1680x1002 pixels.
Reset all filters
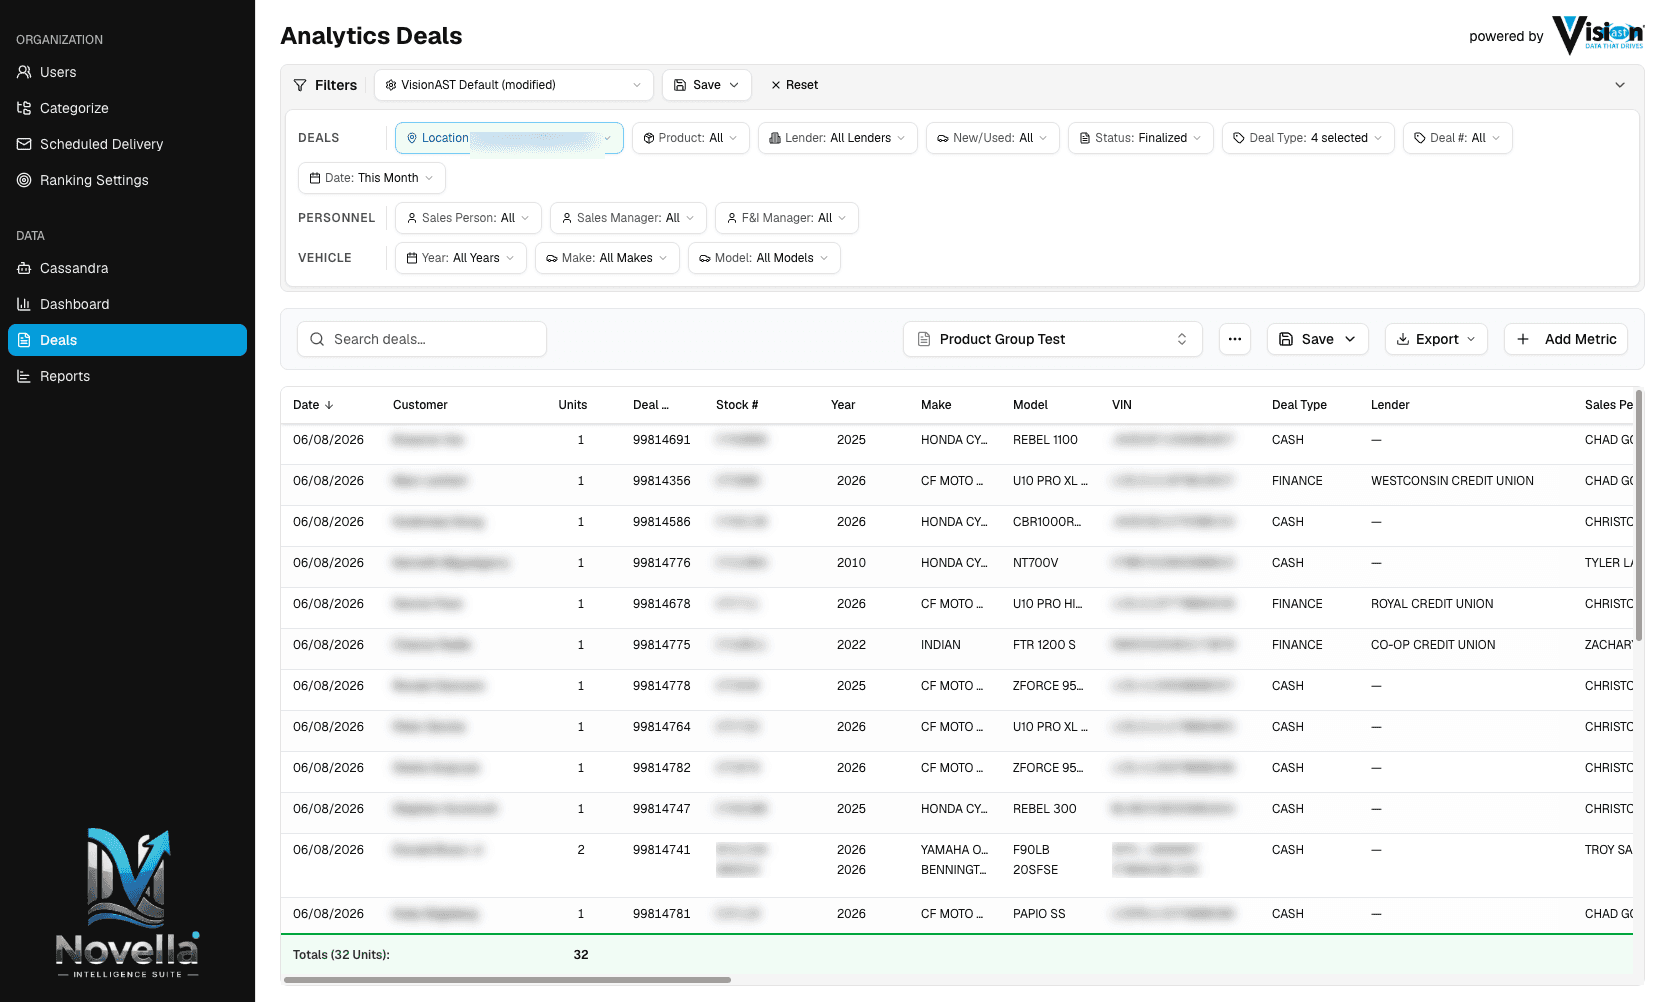click(794, 85)
